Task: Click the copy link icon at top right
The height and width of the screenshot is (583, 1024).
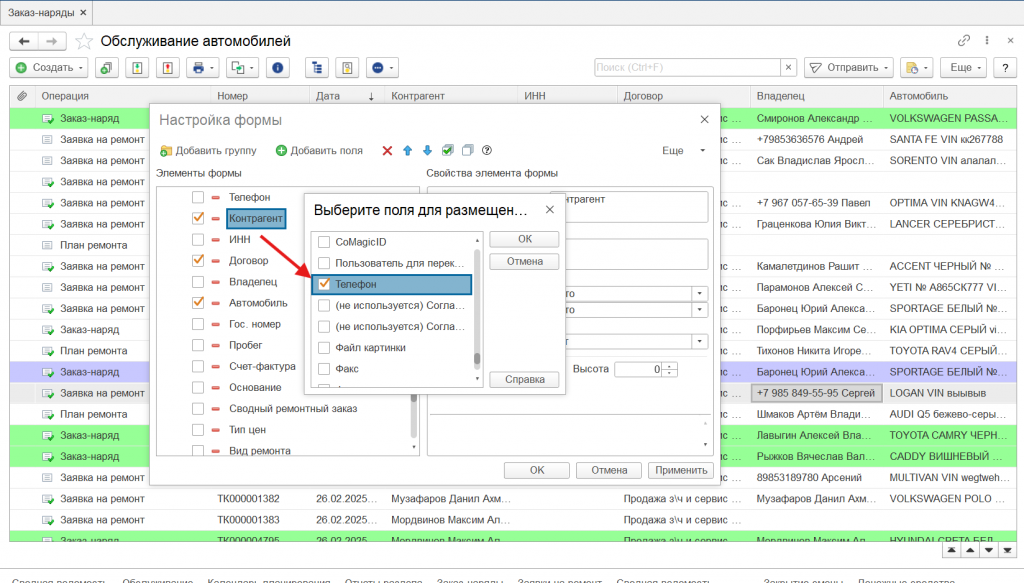Action: coord(964,41)
